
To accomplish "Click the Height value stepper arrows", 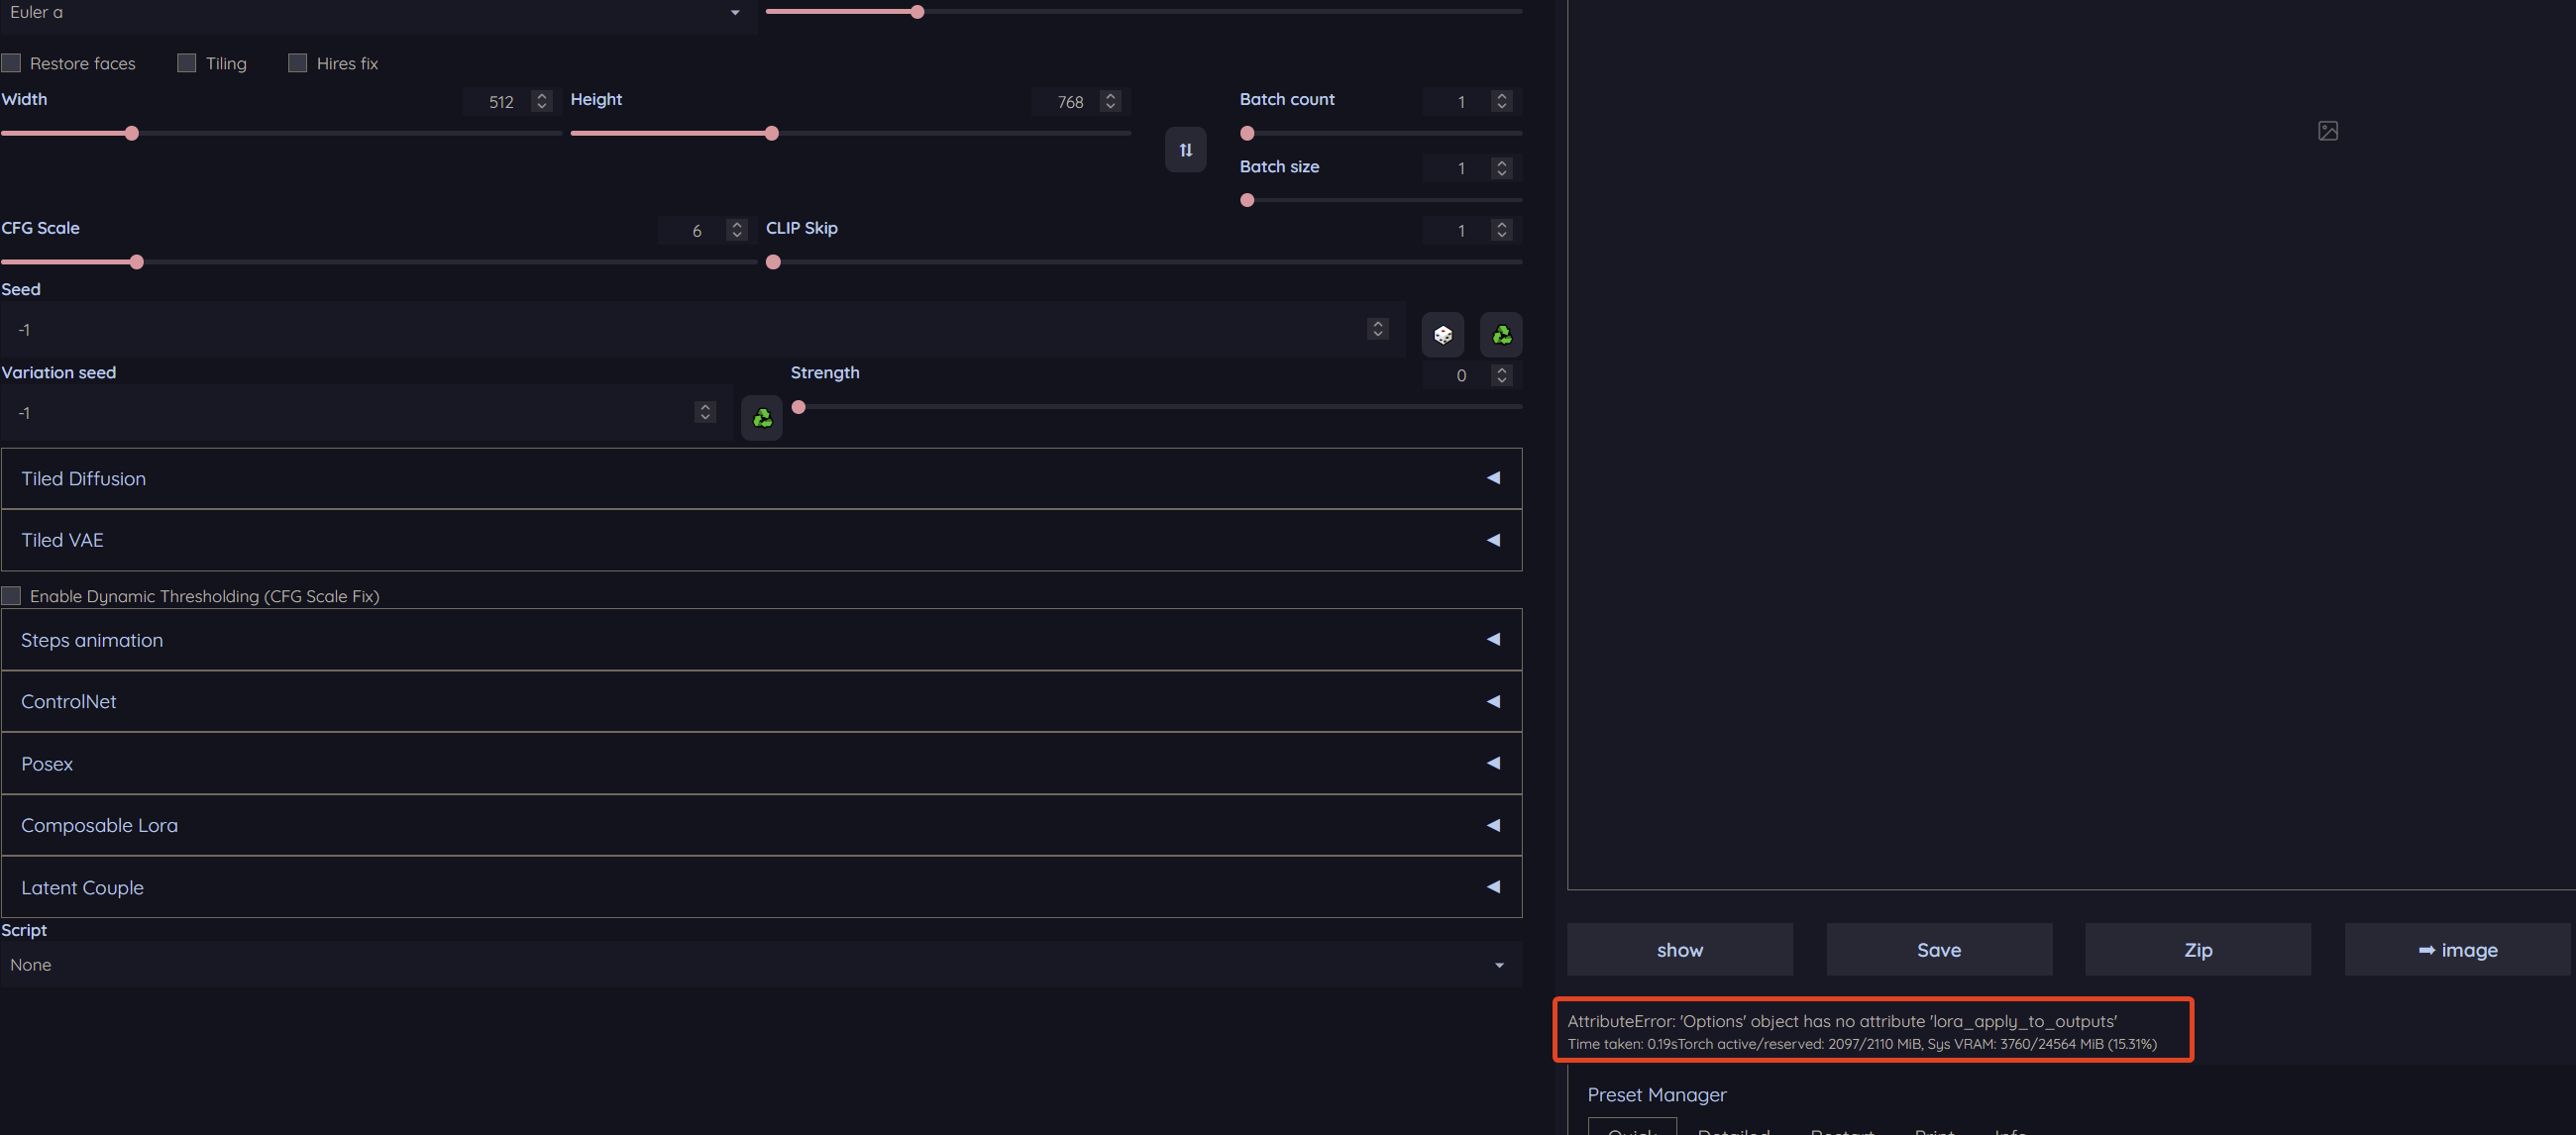I will (x=1110, y=101).
